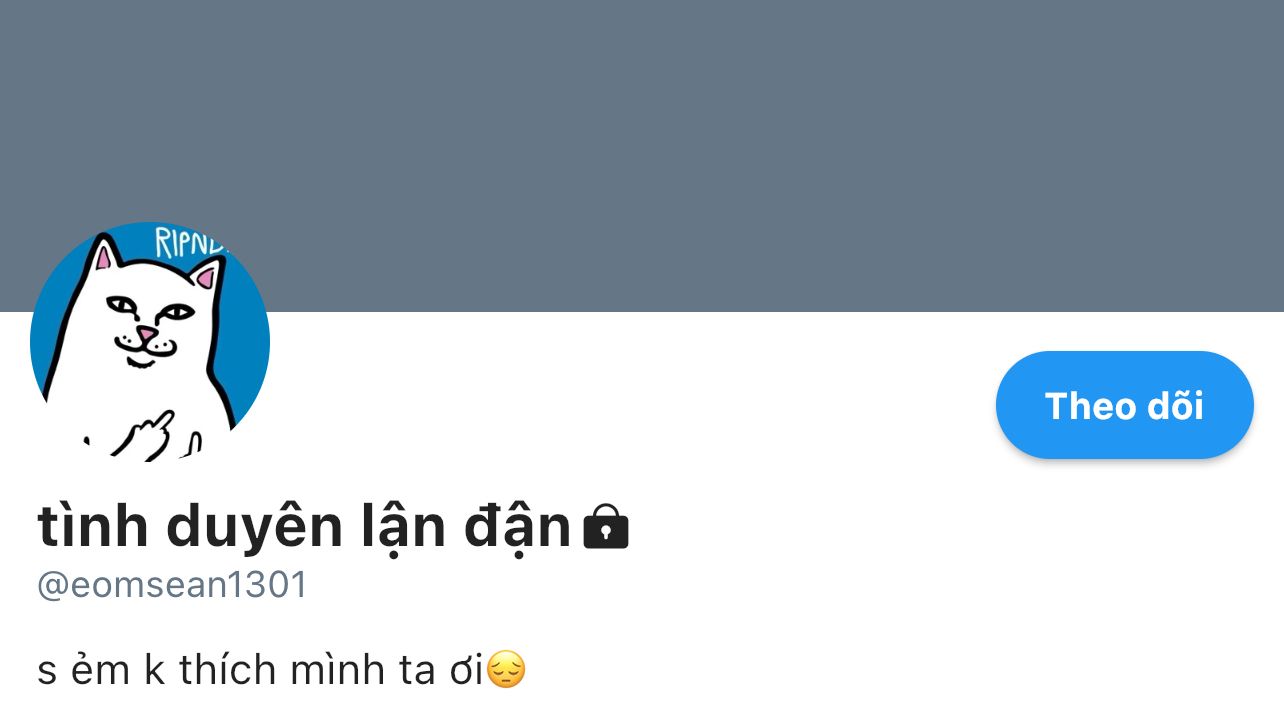1284x725 pixels.
Task: Tap the RIPNDIP text in the avatar
Action: (193, 243)
